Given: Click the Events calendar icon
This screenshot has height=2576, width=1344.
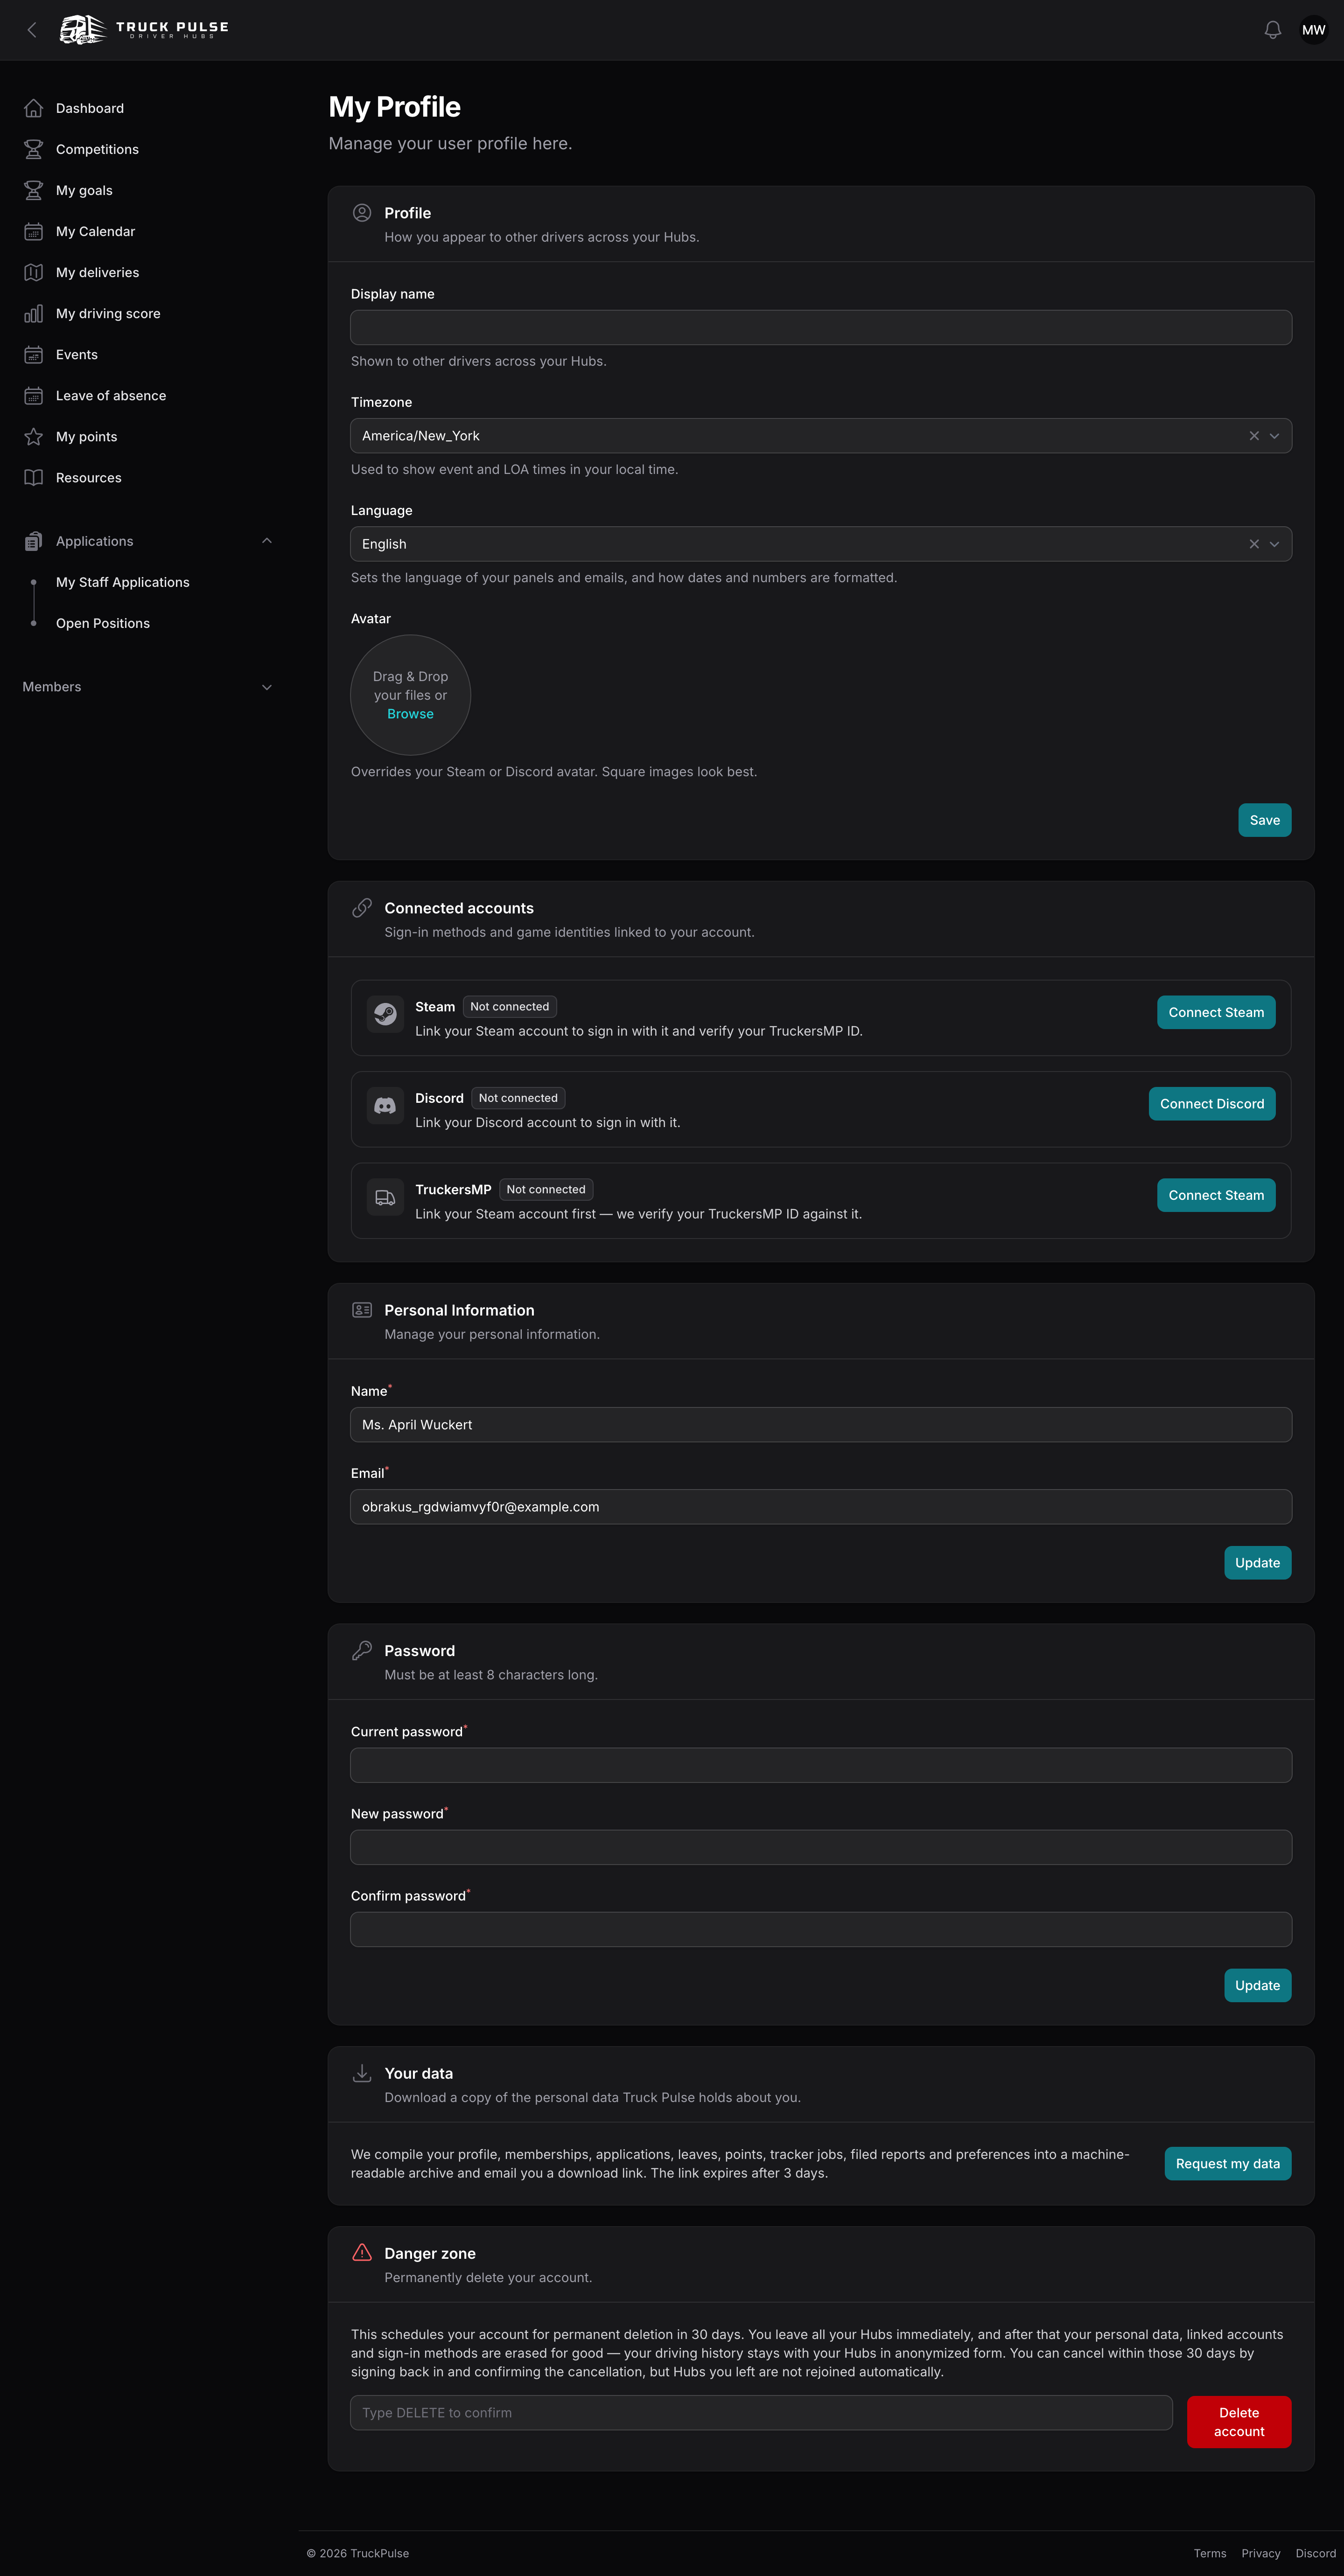Looking at the screenshot, I should [33, 354].
